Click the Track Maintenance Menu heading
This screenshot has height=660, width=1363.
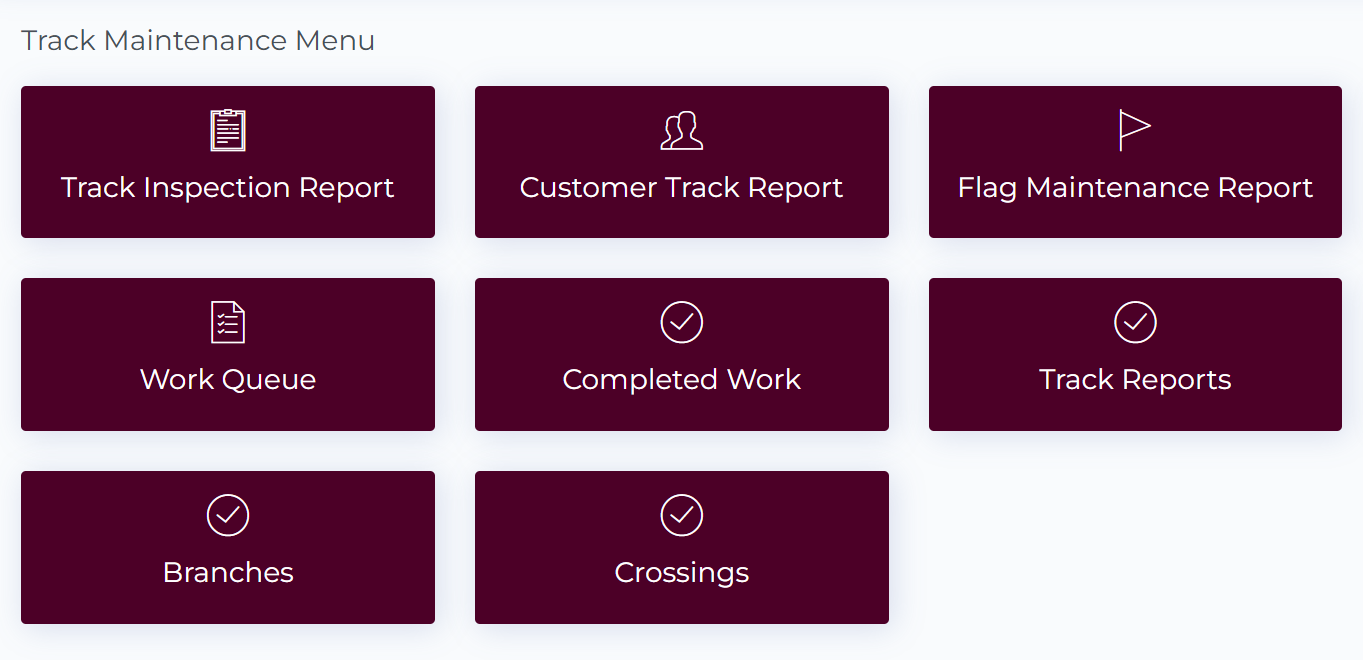coord(198,41)
